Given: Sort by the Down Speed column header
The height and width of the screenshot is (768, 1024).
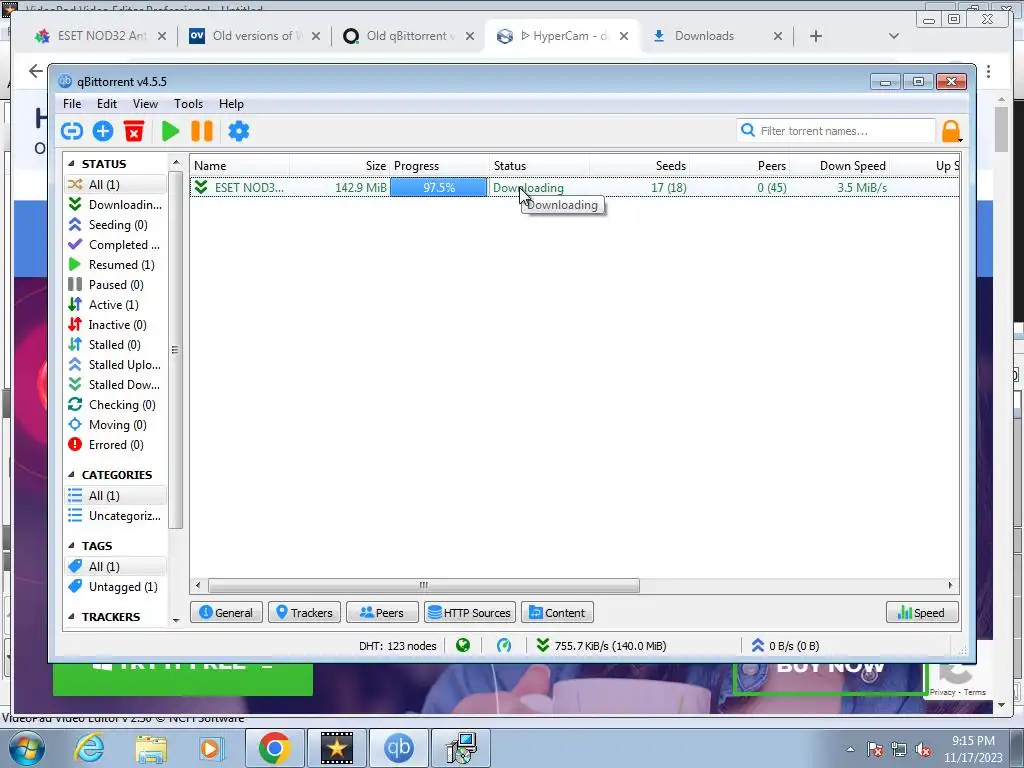Looking at the screenshot, I should (x=840, y=166).
